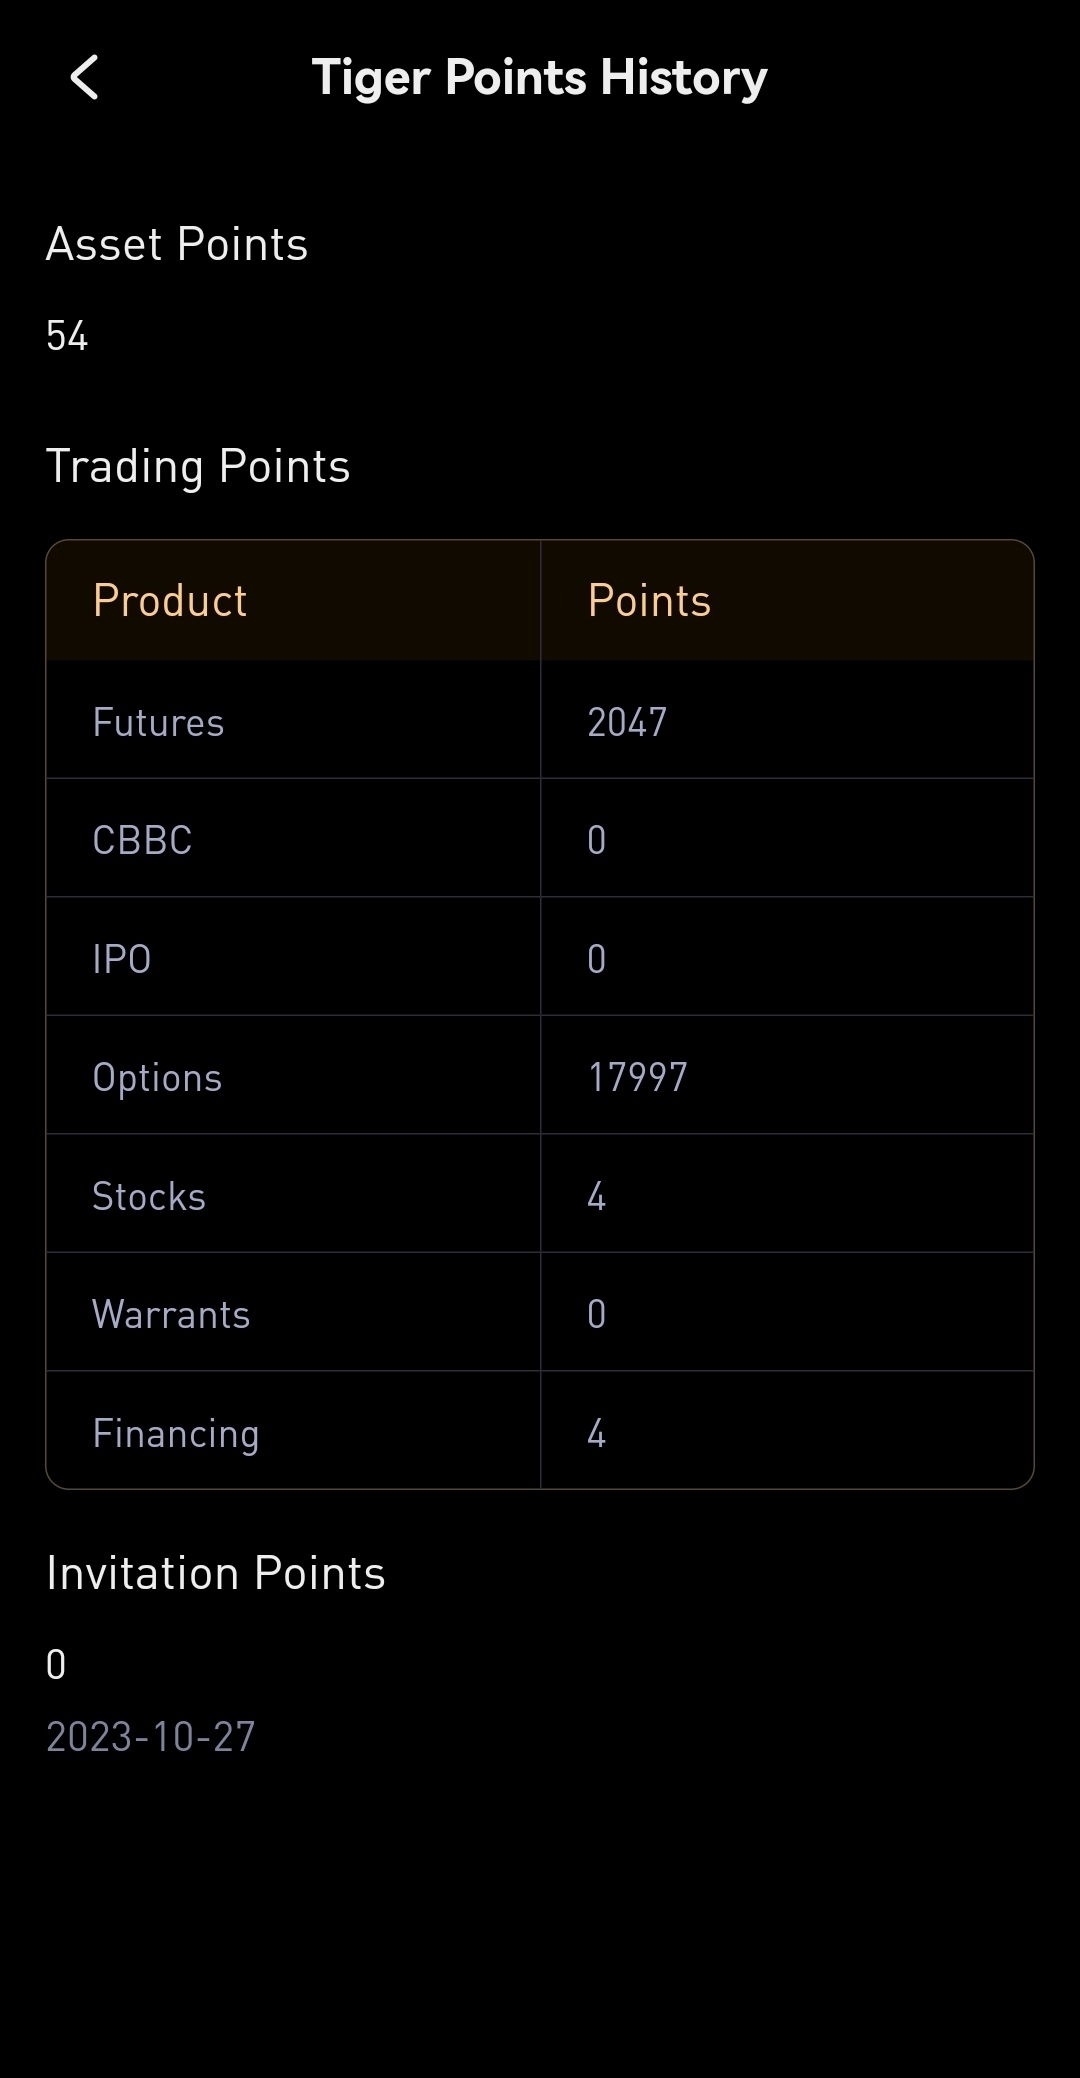Image resolution: width=1080 pixels, height=2078 pixels.
Task: Tap the Trading Points heading
Action: tap(198, 467)
